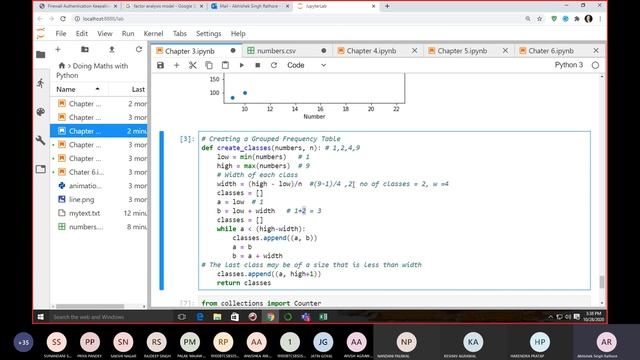Screen dimensions: 640x360
Task: Select the animatio... Python file
Action: pos(98,186)
